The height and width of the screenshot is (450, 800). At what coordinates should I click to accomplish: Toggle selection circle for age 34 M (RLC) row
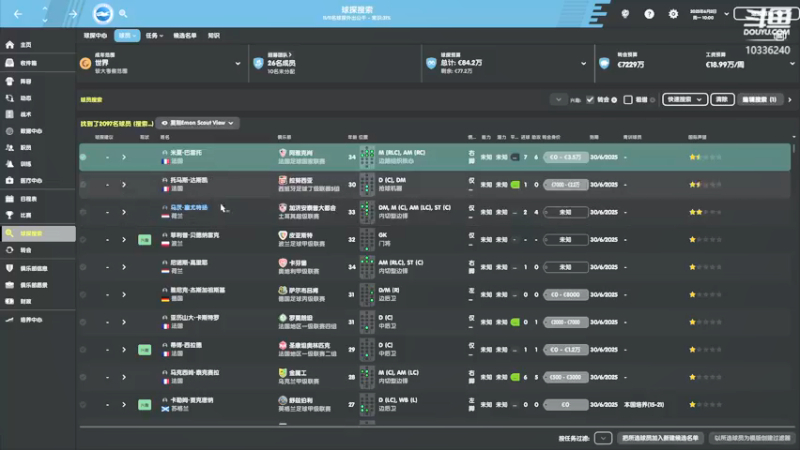coord(83,157)
